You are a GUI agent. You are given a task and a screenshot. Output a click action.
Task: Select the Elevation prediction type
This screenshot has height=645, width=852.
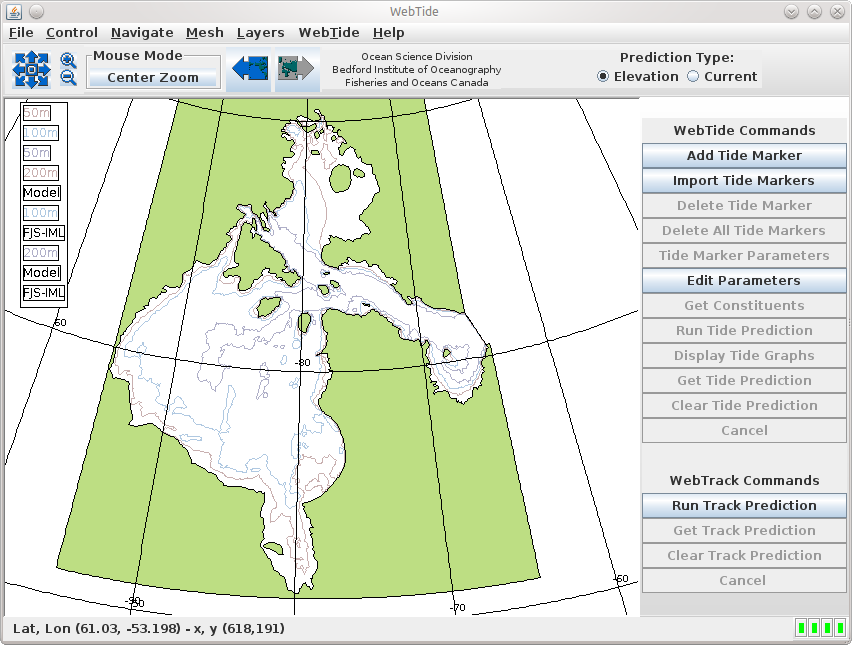coord(603,77)
